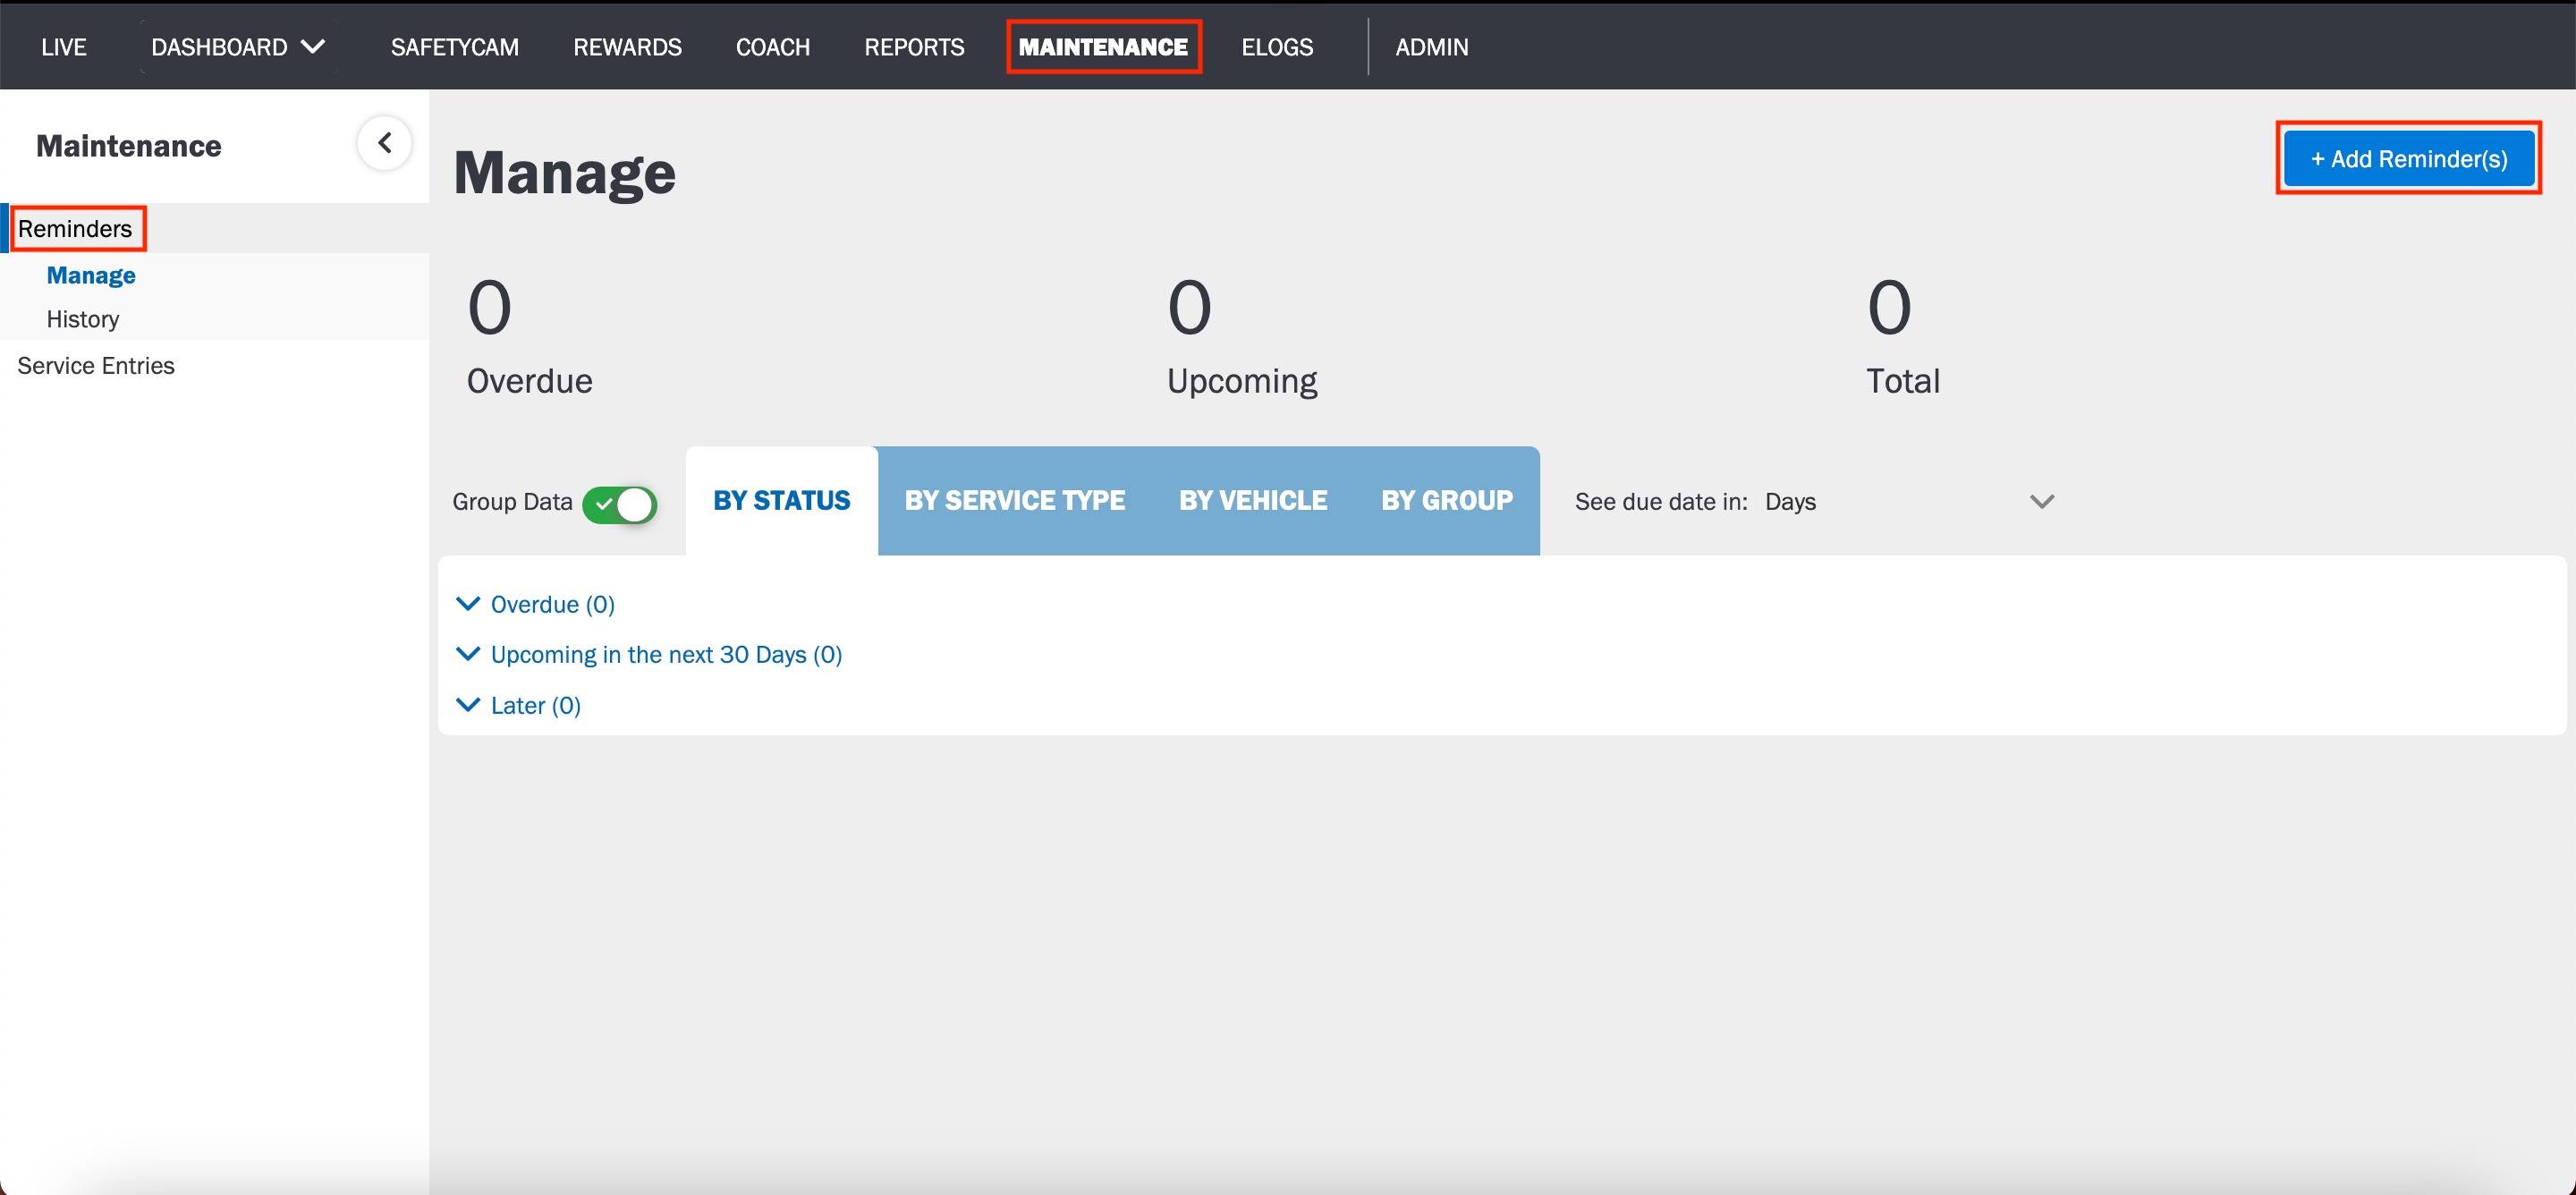
Task: Click the Add Reminder(s) button
Action: [2408, 158]
